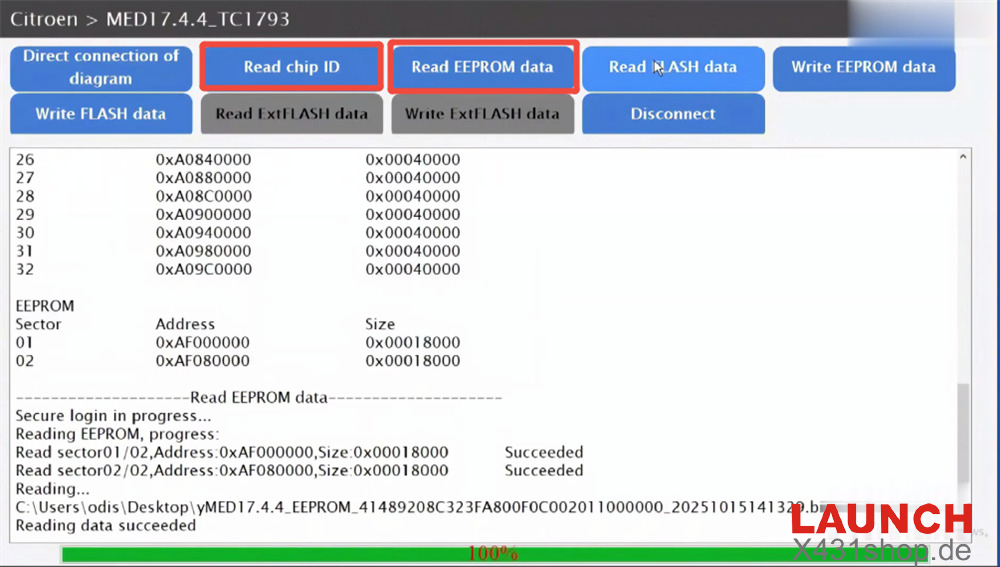Select sector 29 address 0xA0900000
The width and height of the screenshot is (1000, 567).
point(203,215)
